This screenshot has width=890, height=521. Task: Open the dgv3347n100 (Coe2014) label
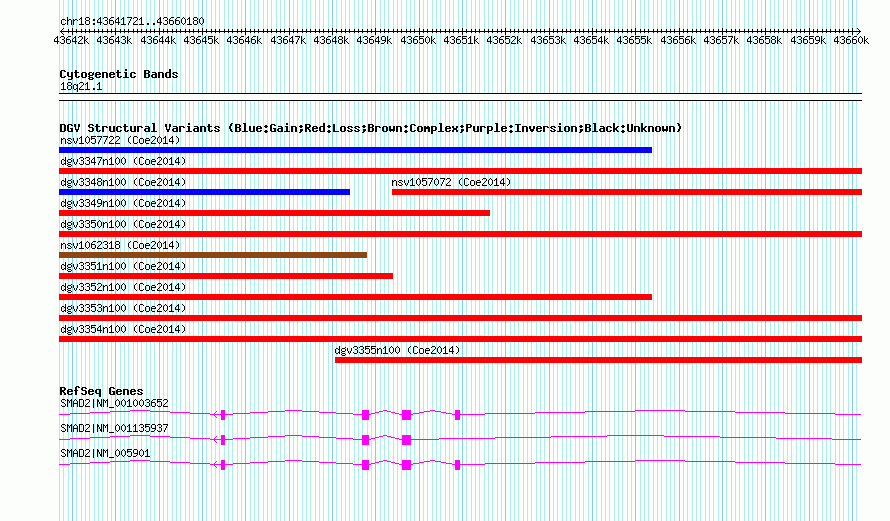123,161
